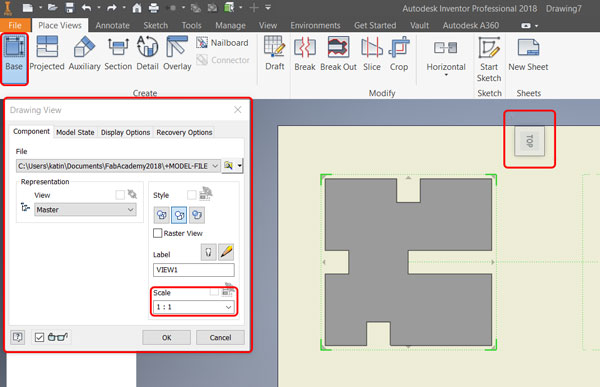Open an existing file browse button
This screenshot has width=600, height=387.
pyautogui.click(x=229, y=165)
